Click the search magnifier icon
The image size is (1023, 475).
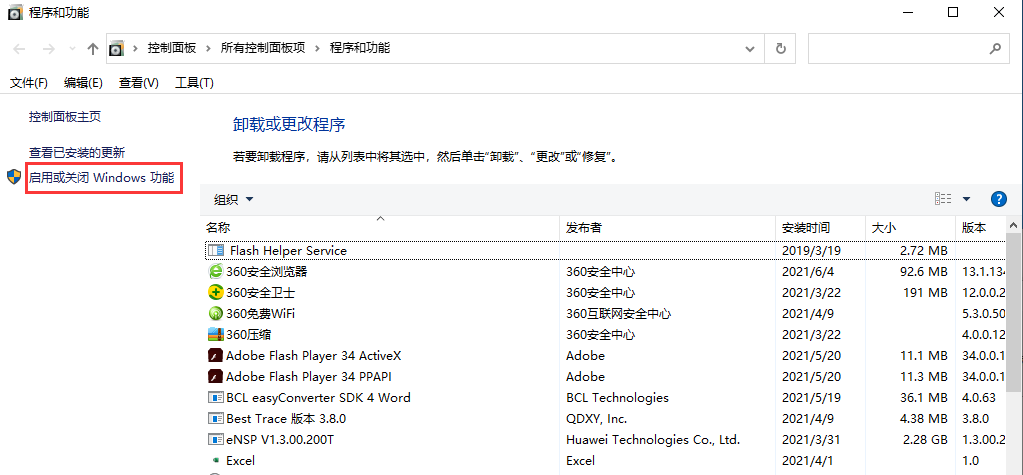click(x=995, y=48)
